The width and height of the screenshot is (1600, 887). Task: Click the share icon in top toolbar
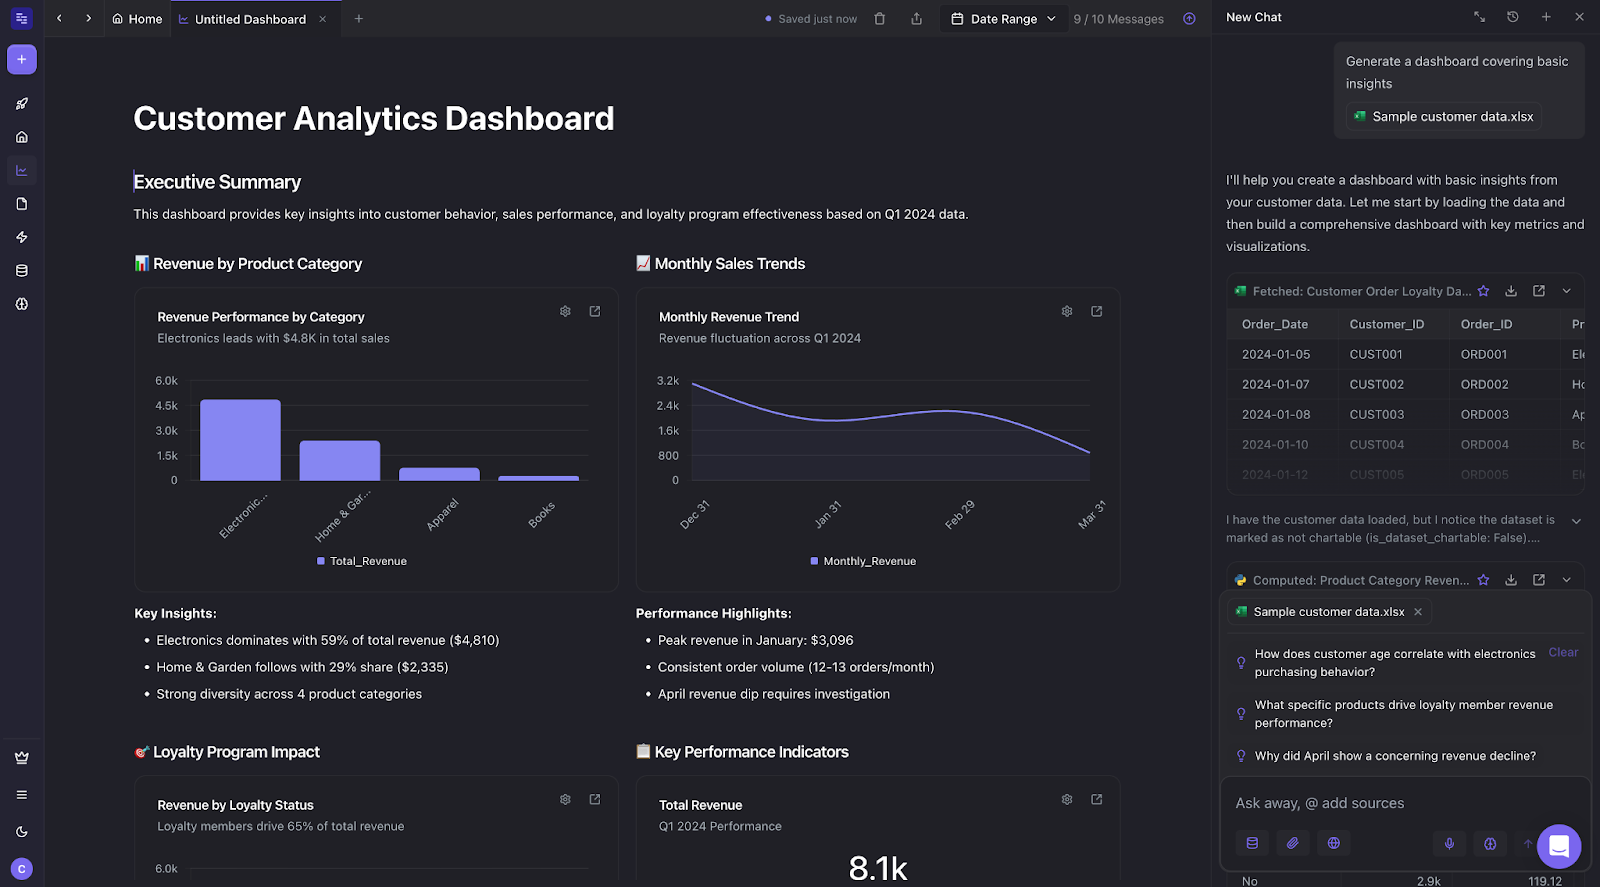916,19
